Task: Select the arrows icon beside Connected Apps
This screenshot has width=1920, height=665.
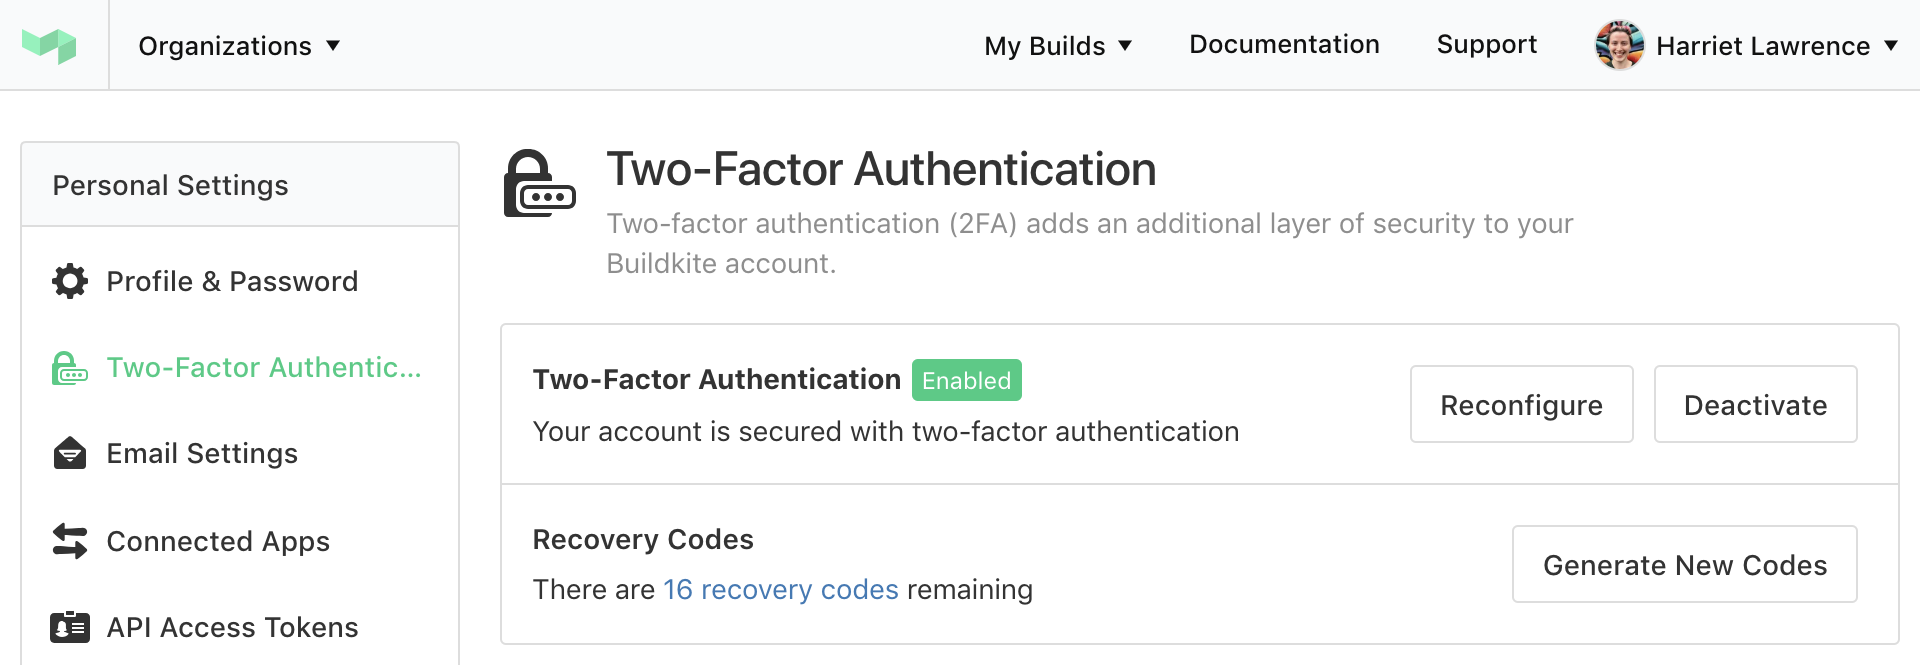Action: coord(68,541)
